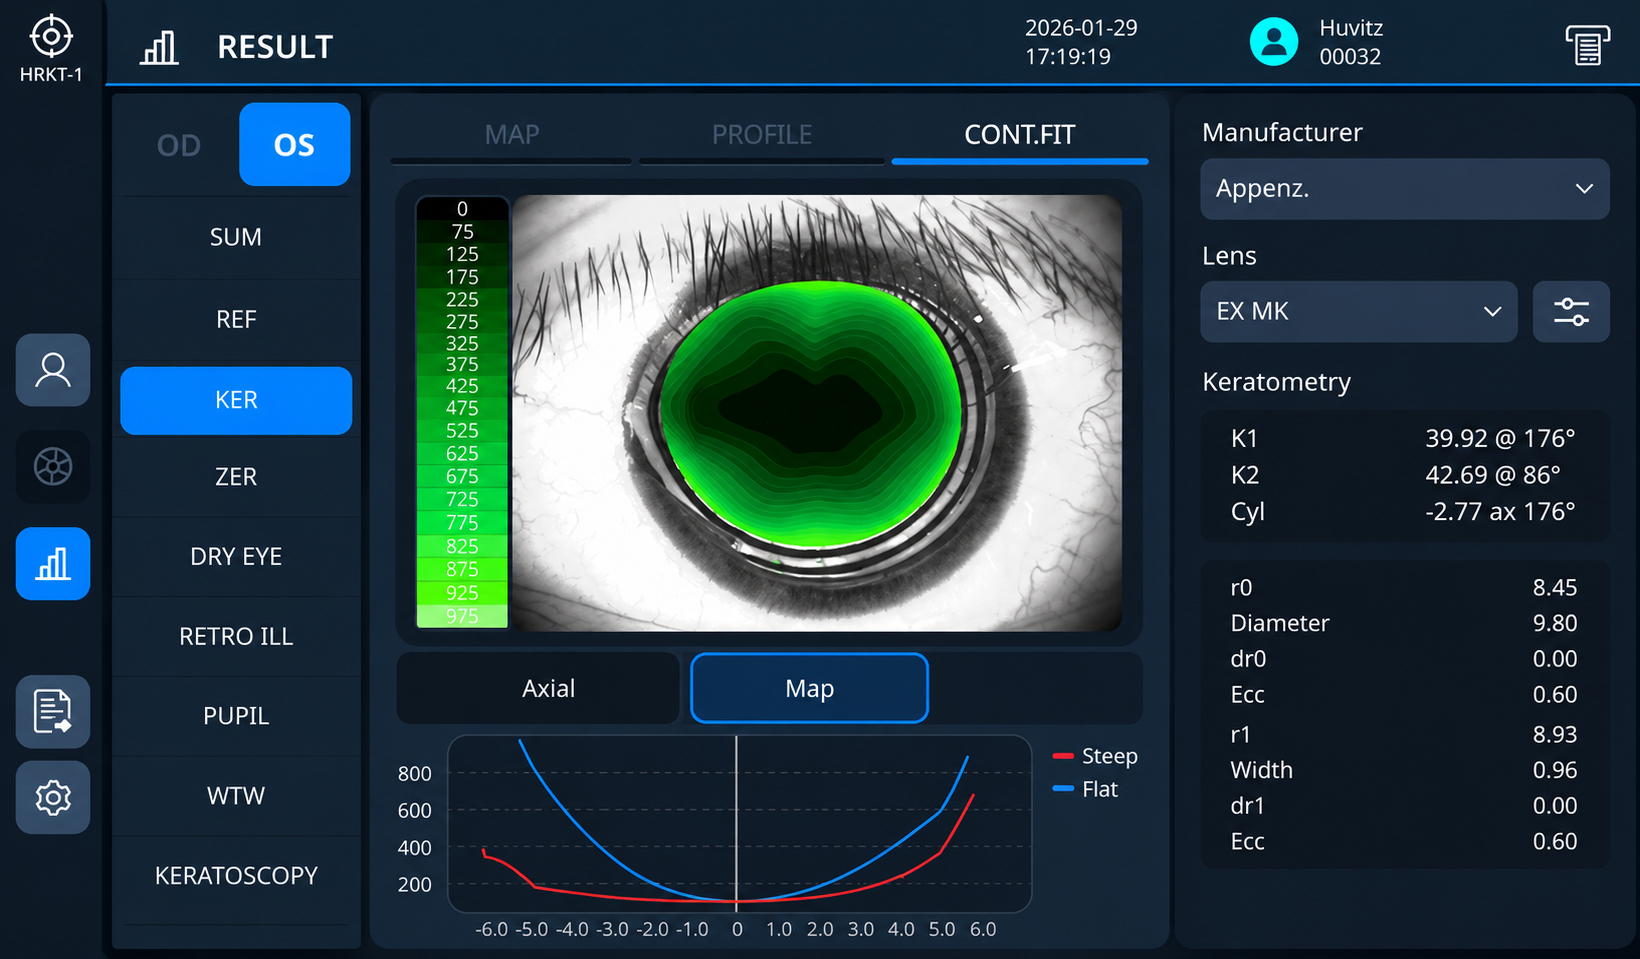Click the Flat legend entry
Viewport: 1640px width, 959px height.
(1086, 789)
